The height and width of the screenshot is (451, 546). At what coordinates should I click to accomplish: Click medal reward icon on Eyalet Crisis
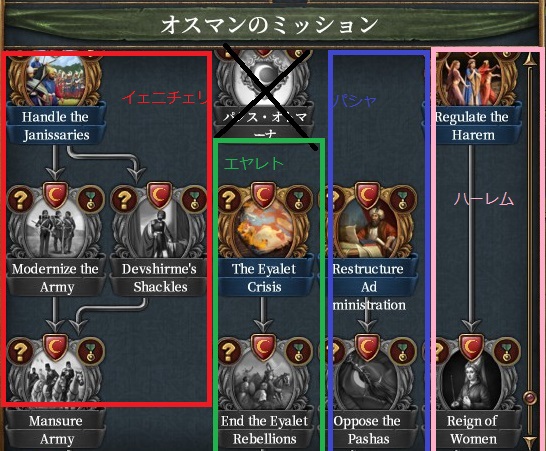point(299,199)
